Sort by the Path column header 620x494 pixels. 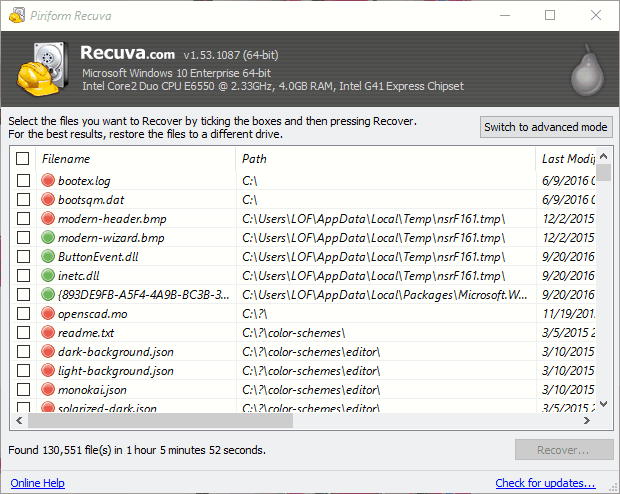tap(386, 159)
